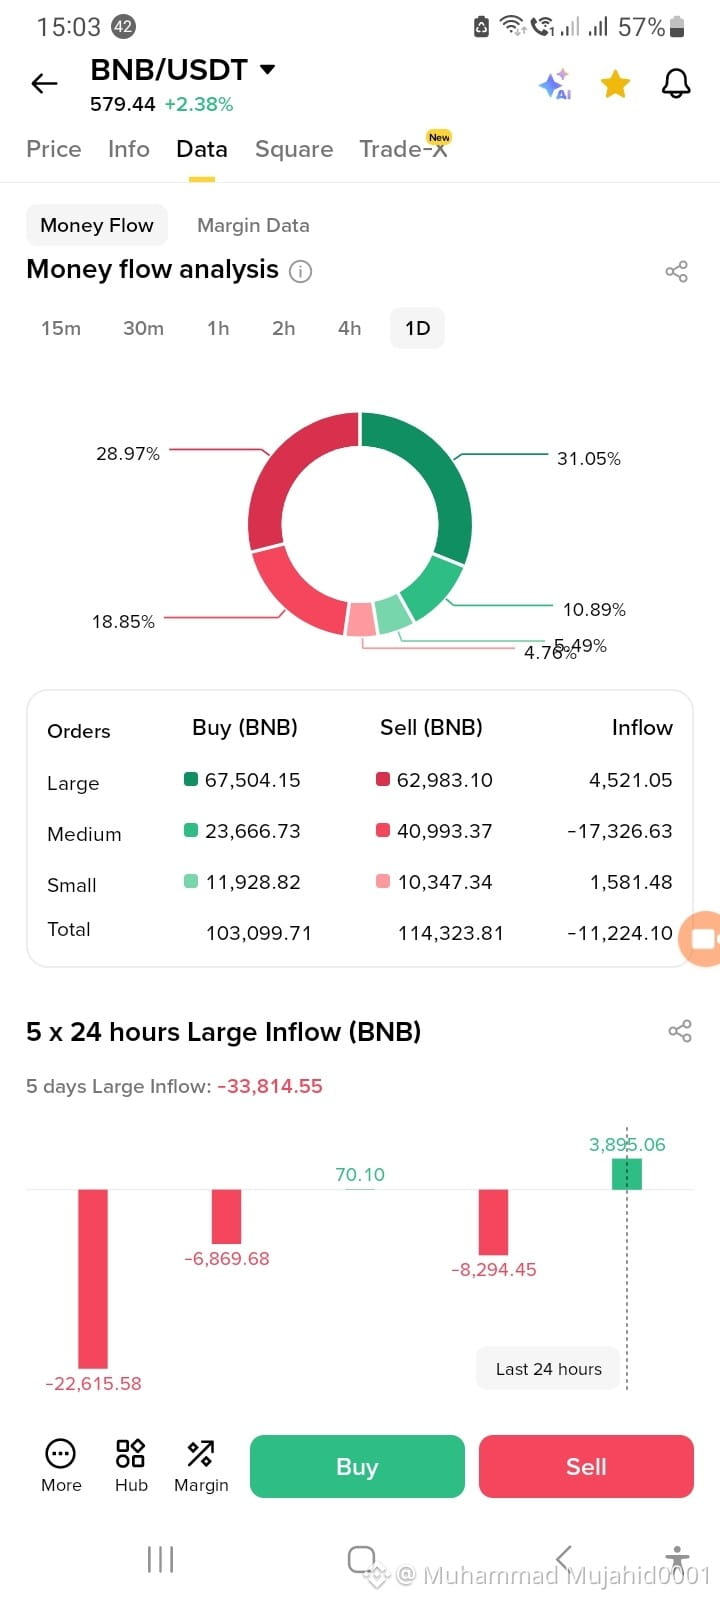Screen dimensions: 720x1600
Task: Select the Margin Data sub-tab
Action: coord(253,225)
